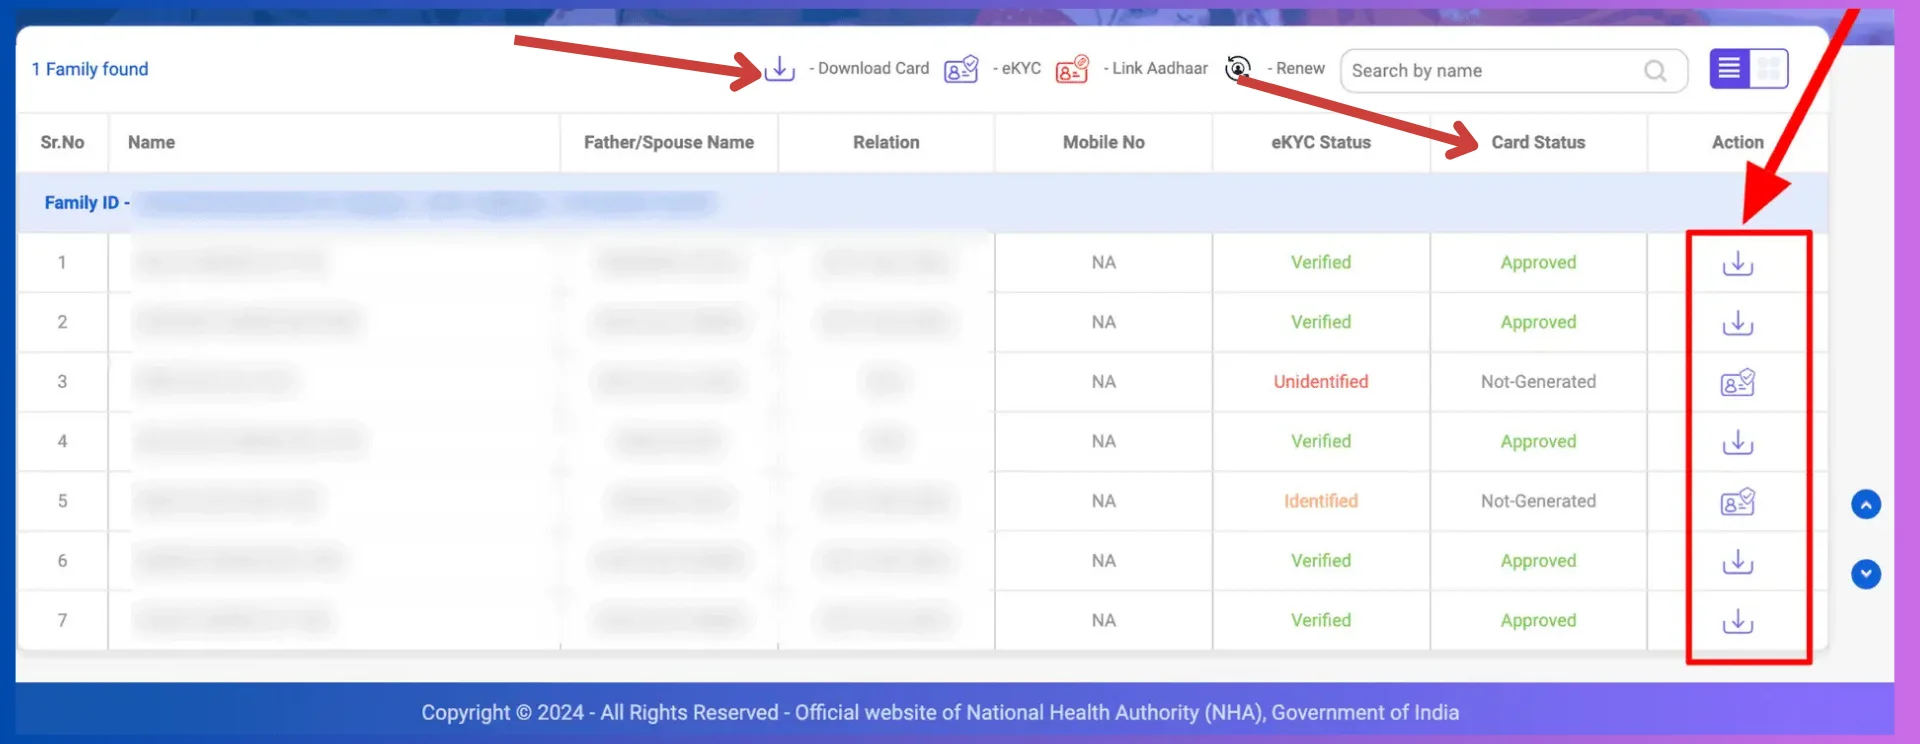Viewport: 1920px width, 744px height.
Task: Click the Name column header
Action: pyautogui.click(x=151, y=142)
